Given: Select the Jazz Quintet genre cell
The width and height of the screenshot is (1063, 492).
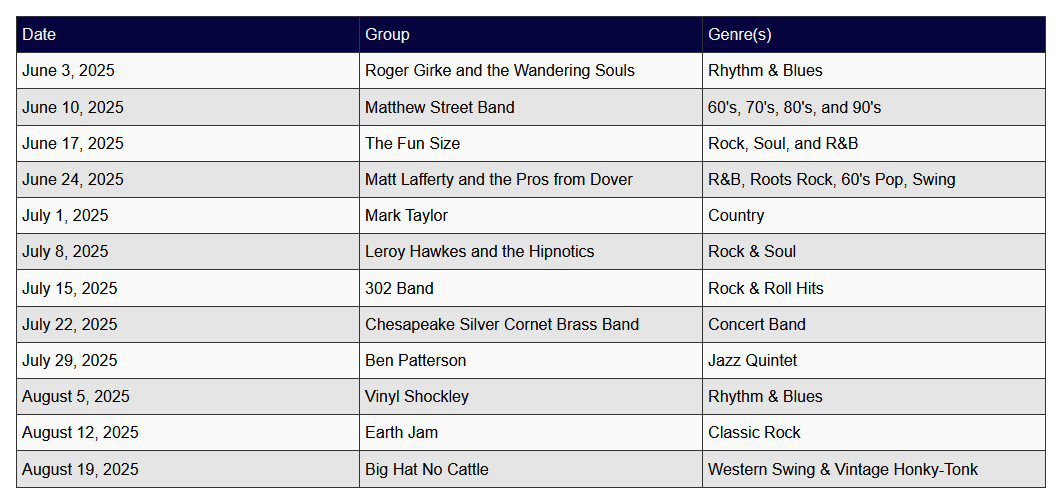Looking at the screenshot, I should coord(752,360).
